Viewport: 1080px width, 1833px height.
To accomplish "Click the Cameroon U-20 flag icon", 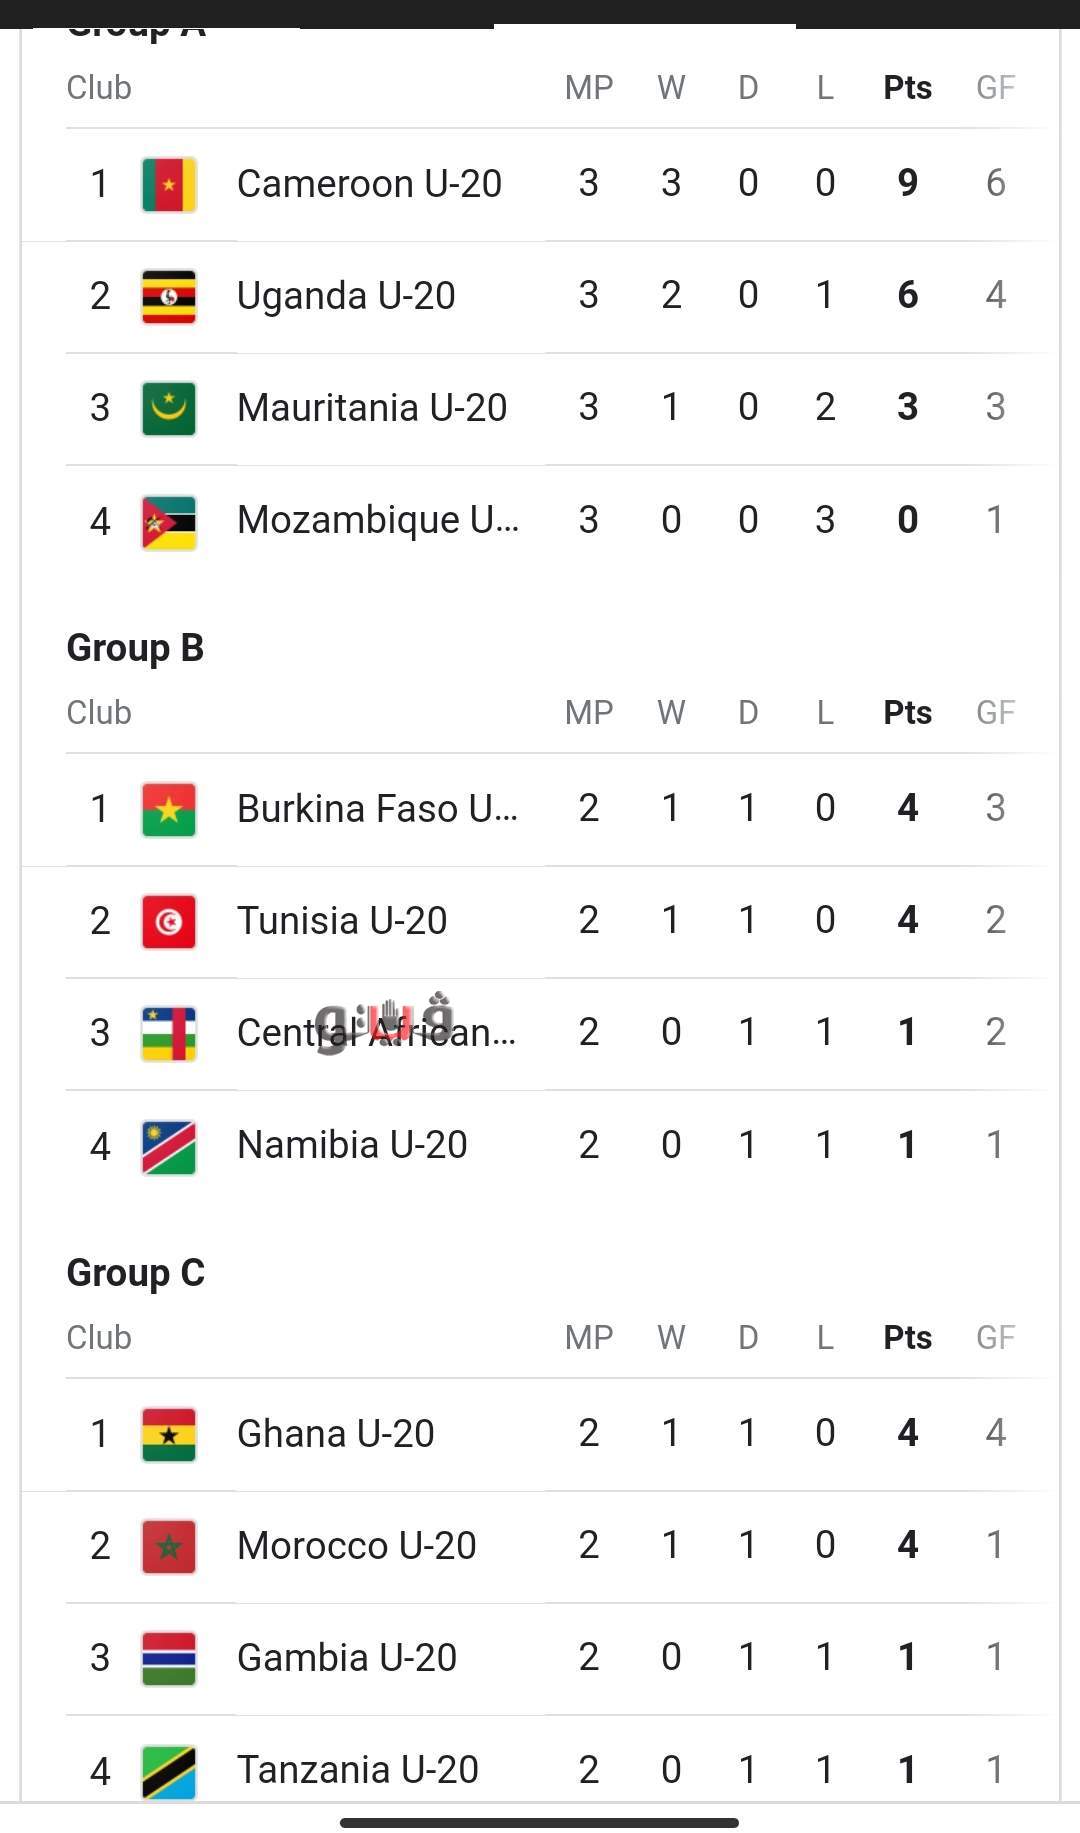I will 169,185.
